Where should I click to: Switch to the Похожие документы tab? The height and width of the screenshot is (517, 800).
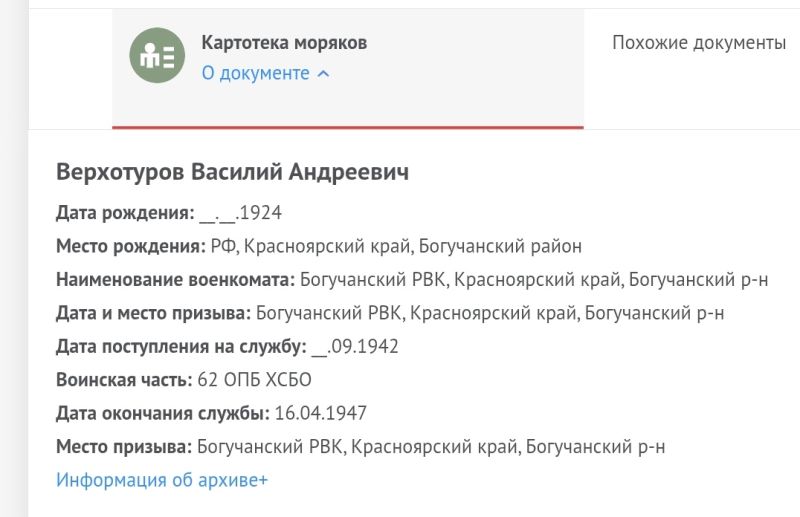pyautogui.click(x=698, y=42)
